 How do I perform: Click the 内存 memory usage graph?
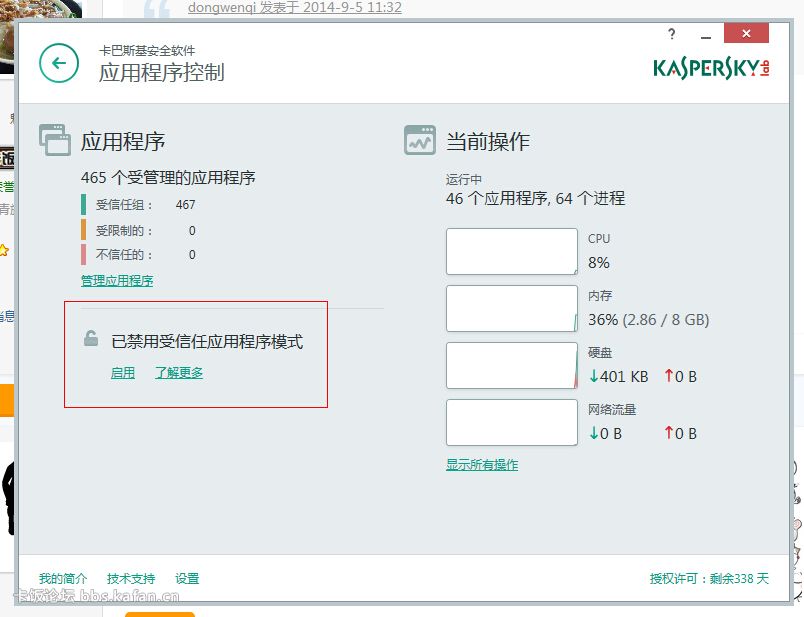[512, 308]
